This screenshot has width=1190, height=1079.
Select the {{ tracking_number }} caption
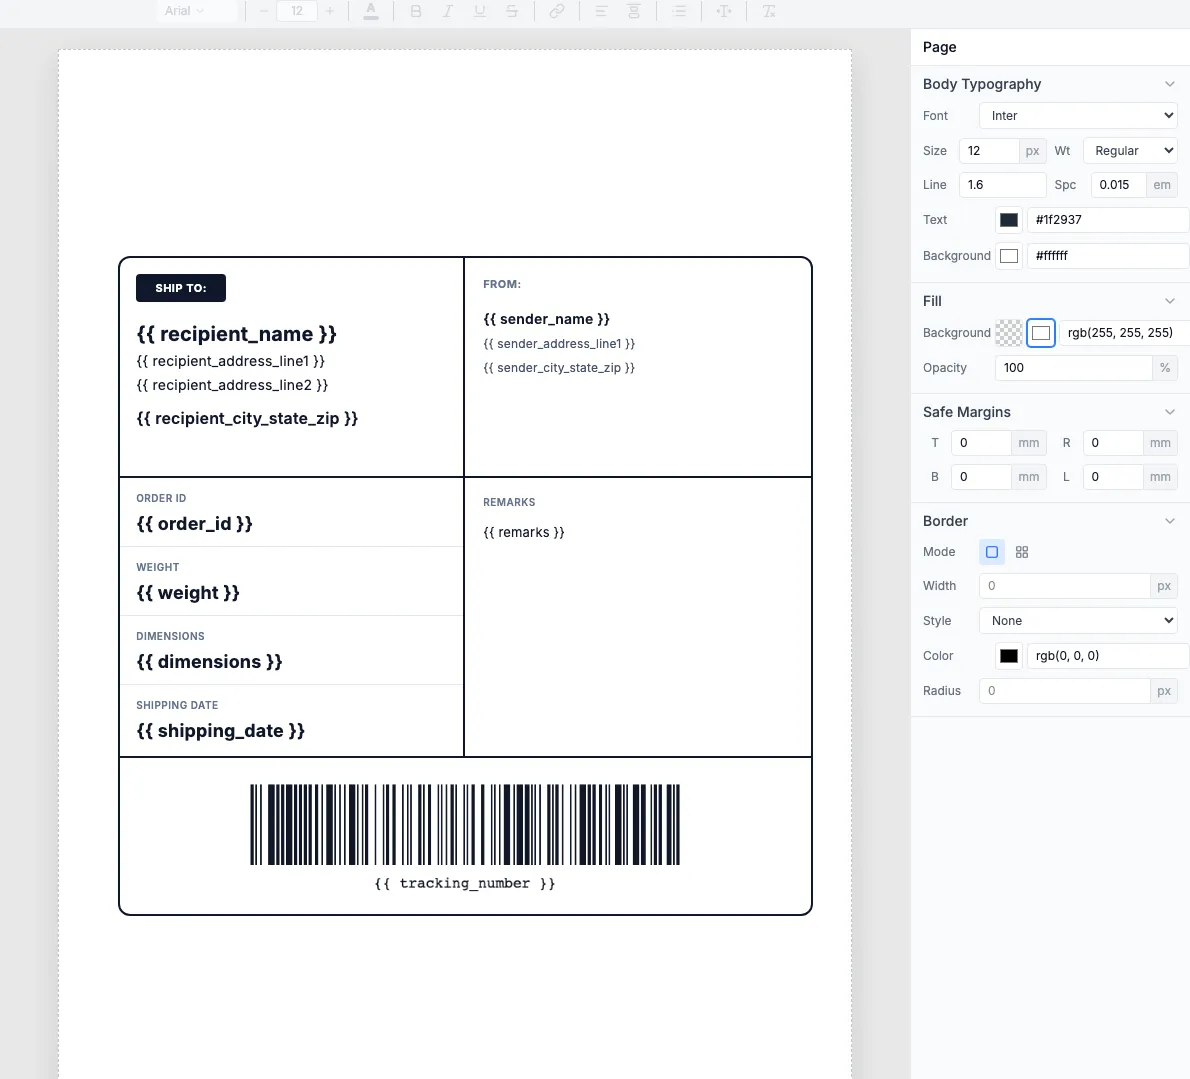coord(465,883)
